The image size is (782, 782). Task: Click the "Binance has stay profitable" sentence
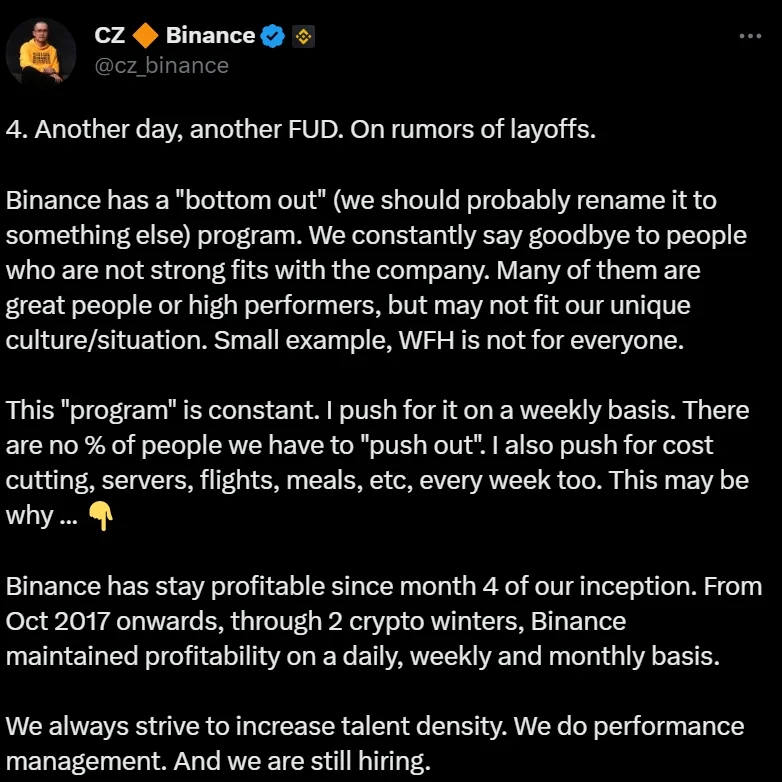pos(351,586)
